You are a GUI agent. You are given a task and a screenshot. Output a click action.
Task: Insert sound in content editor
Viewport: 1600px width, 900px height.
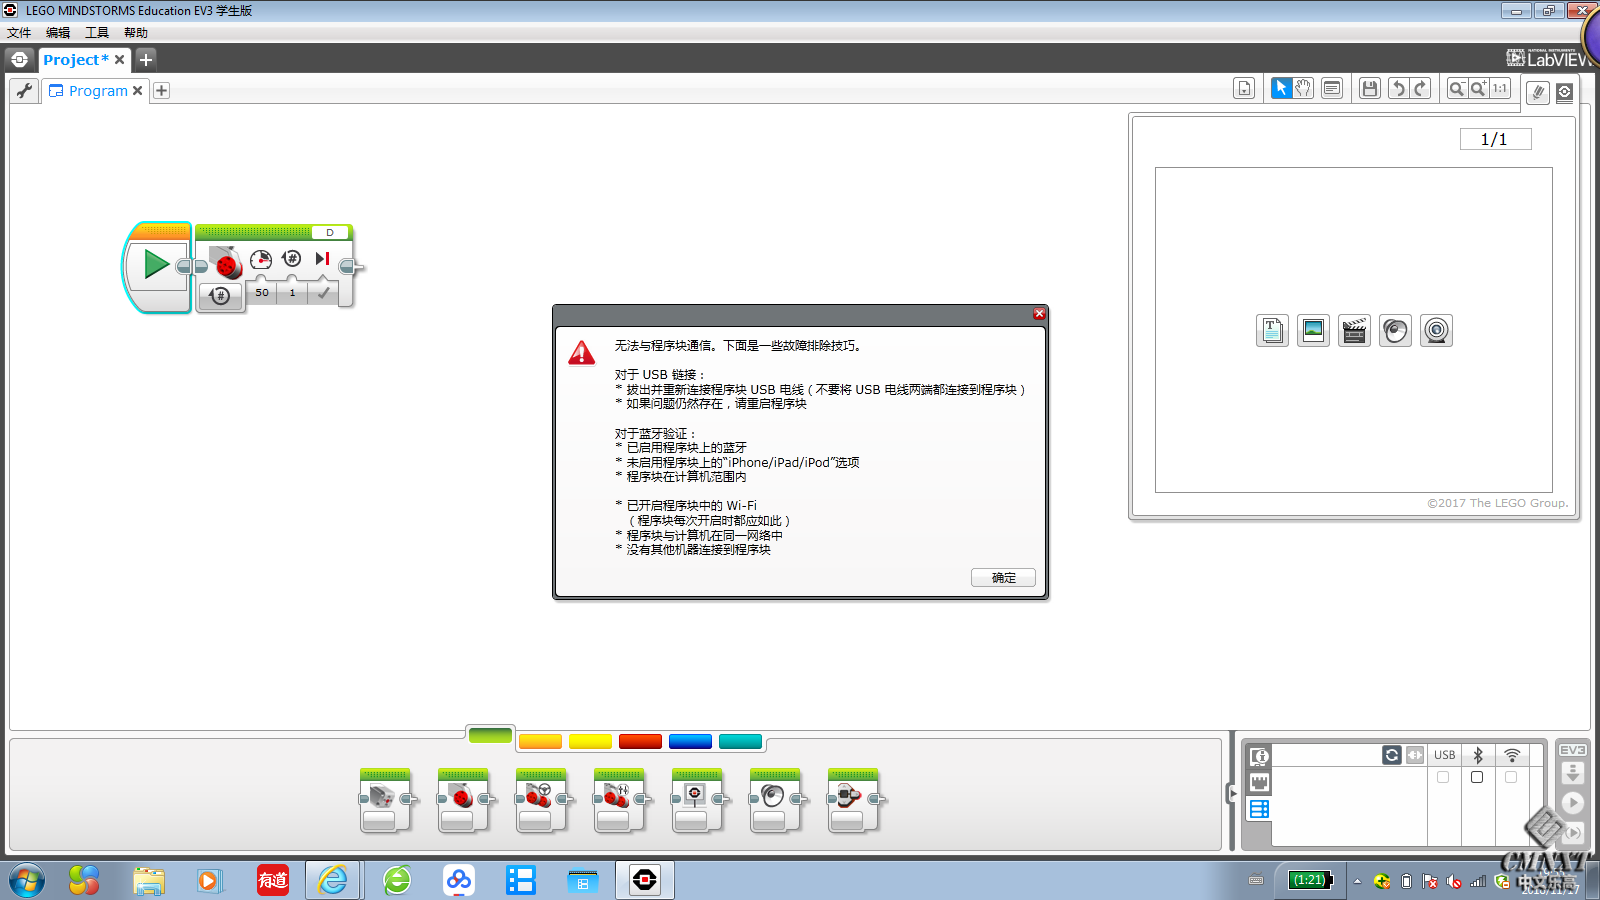coord(1395,330)
